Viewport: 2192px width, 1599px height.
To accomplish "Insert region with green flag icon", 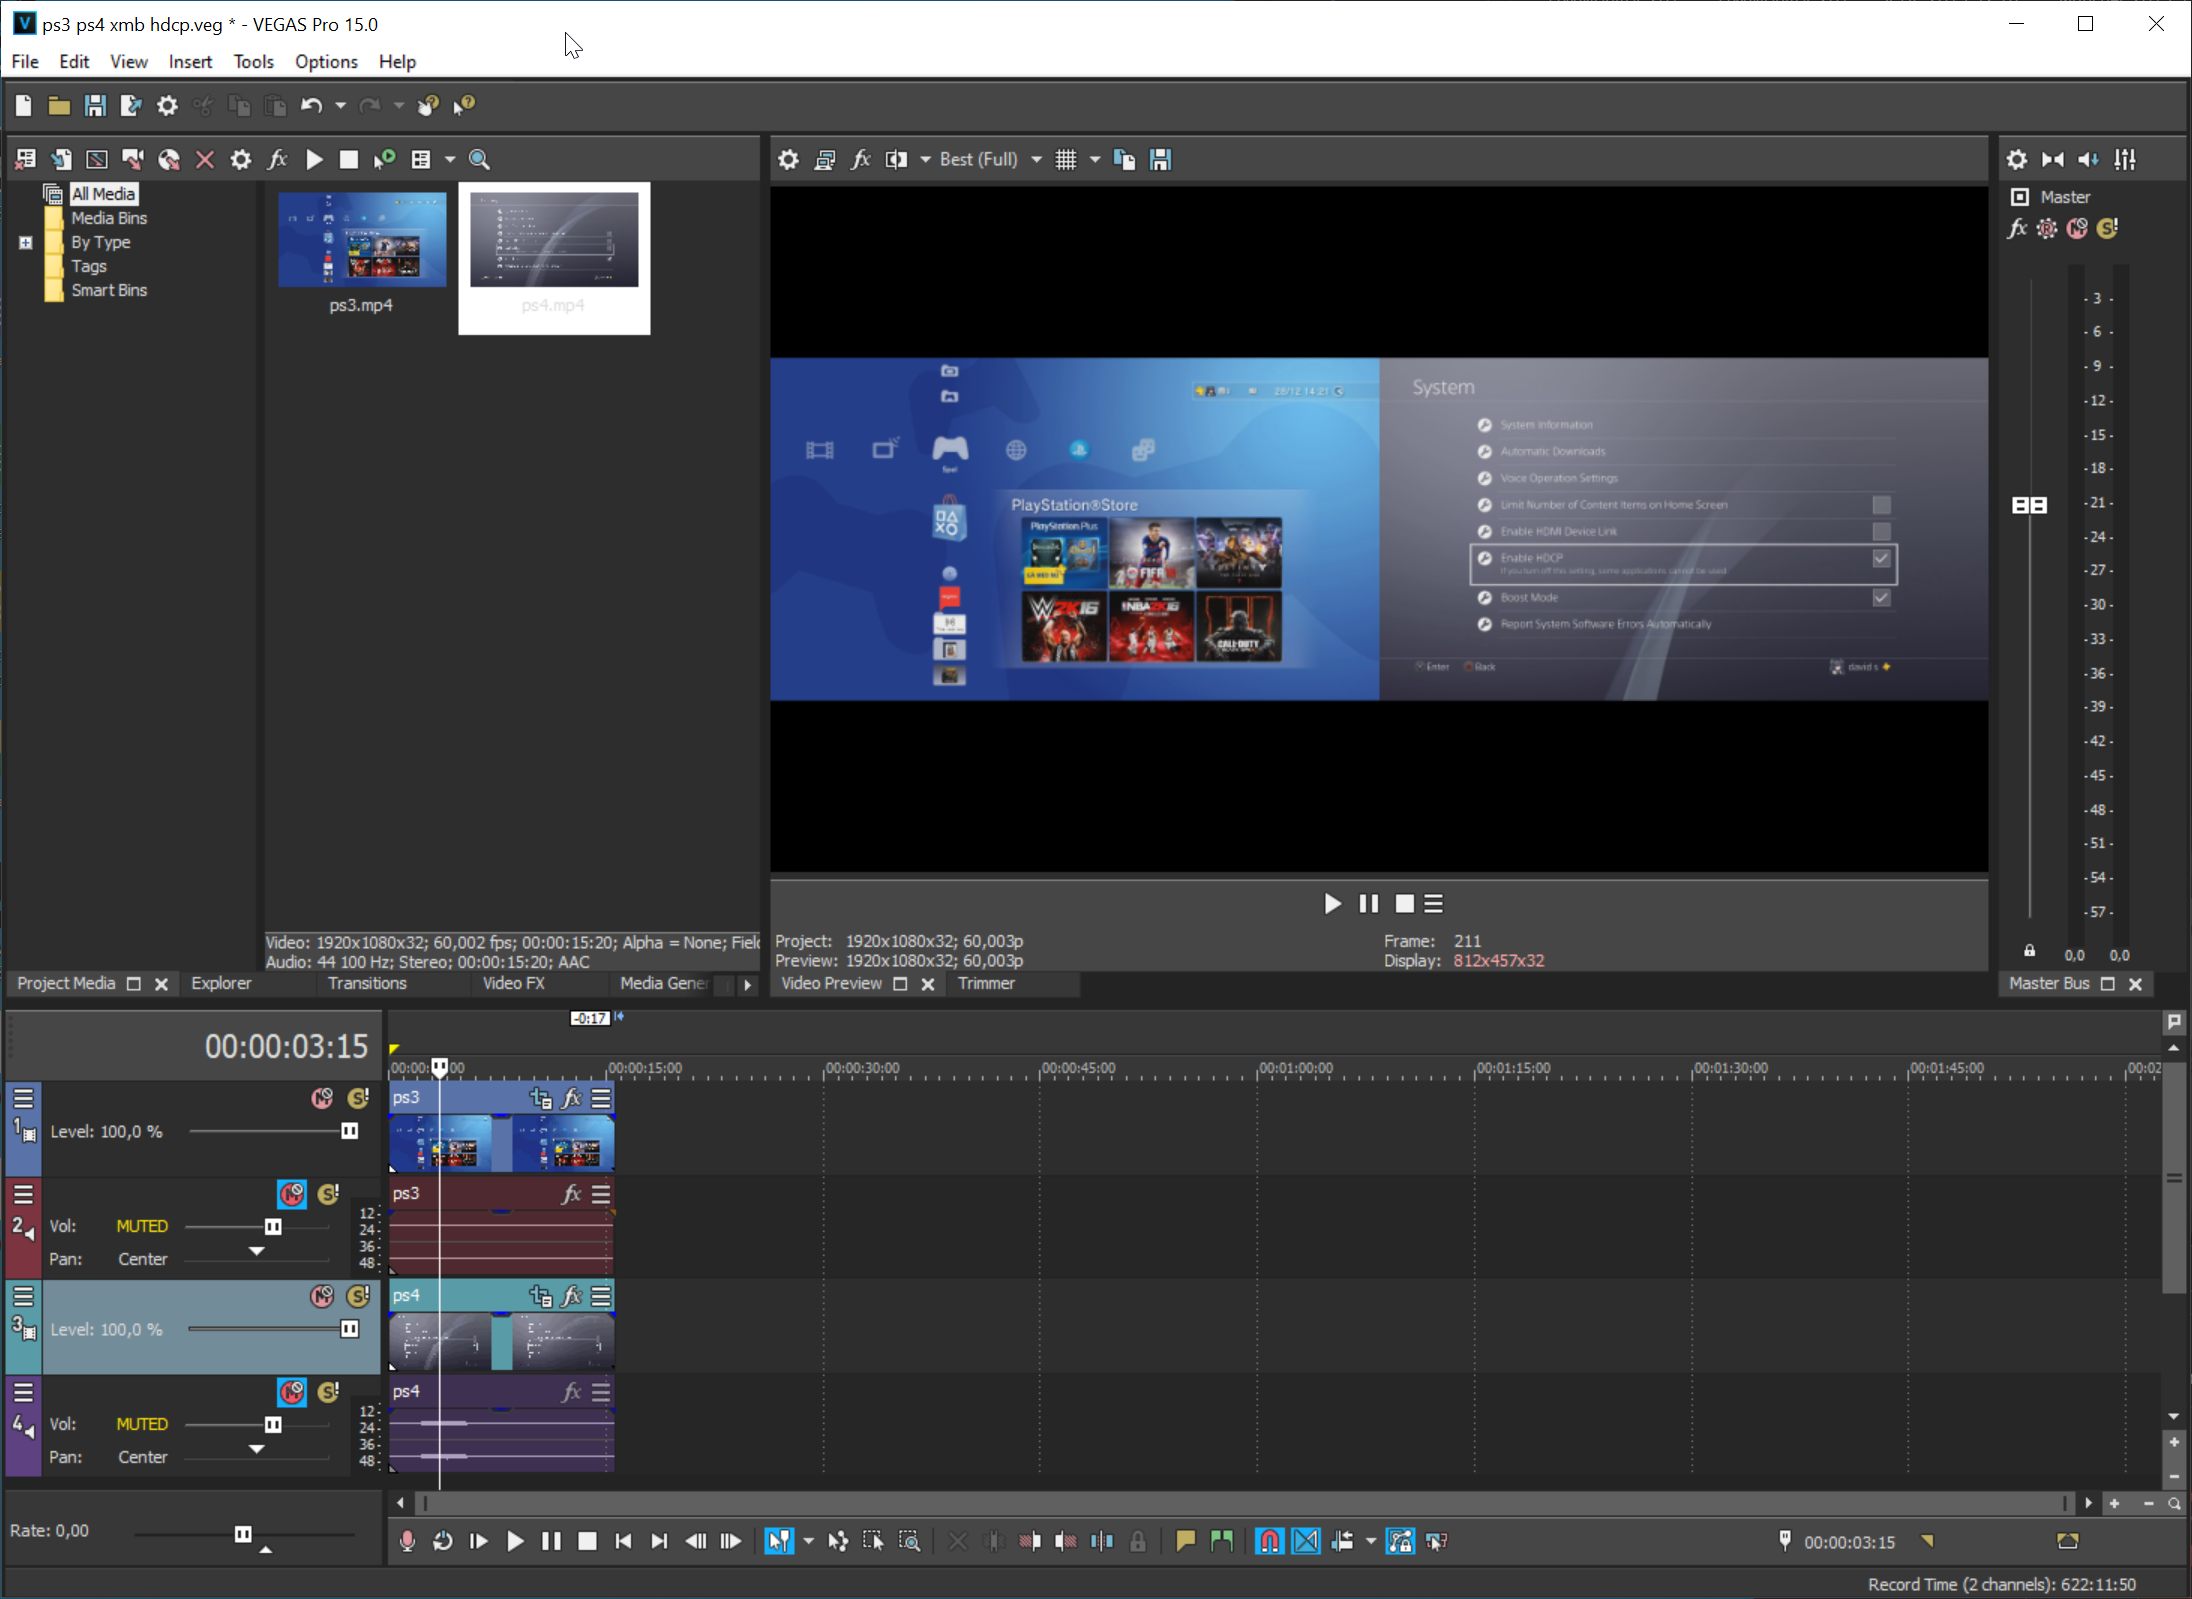I will tap(1221, 1541).
